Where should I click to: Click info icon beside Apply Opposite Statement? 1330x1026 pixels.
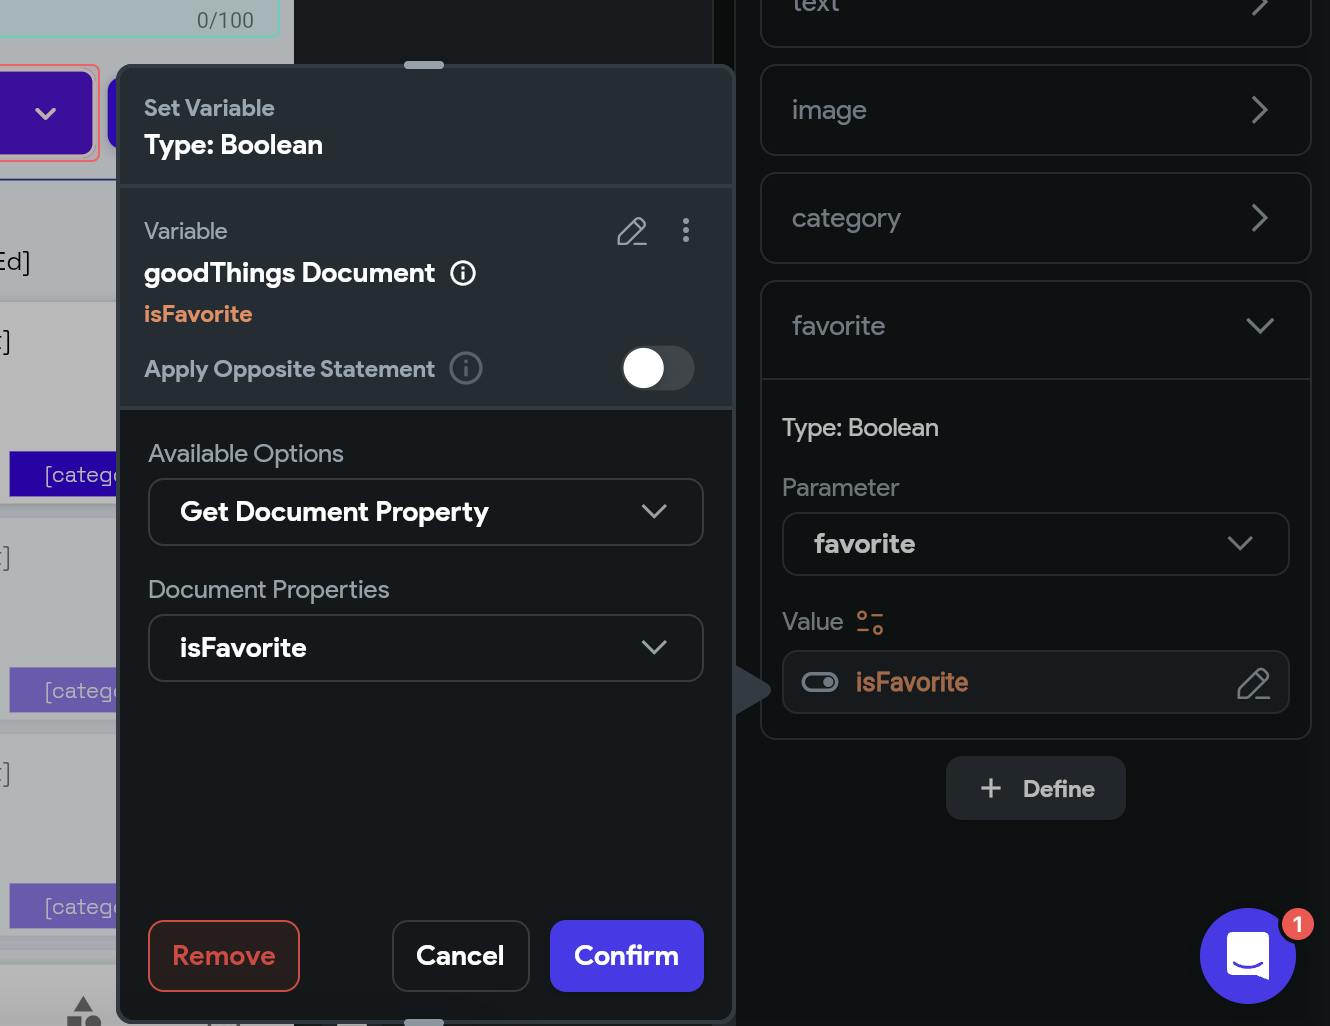pos(466,369)
